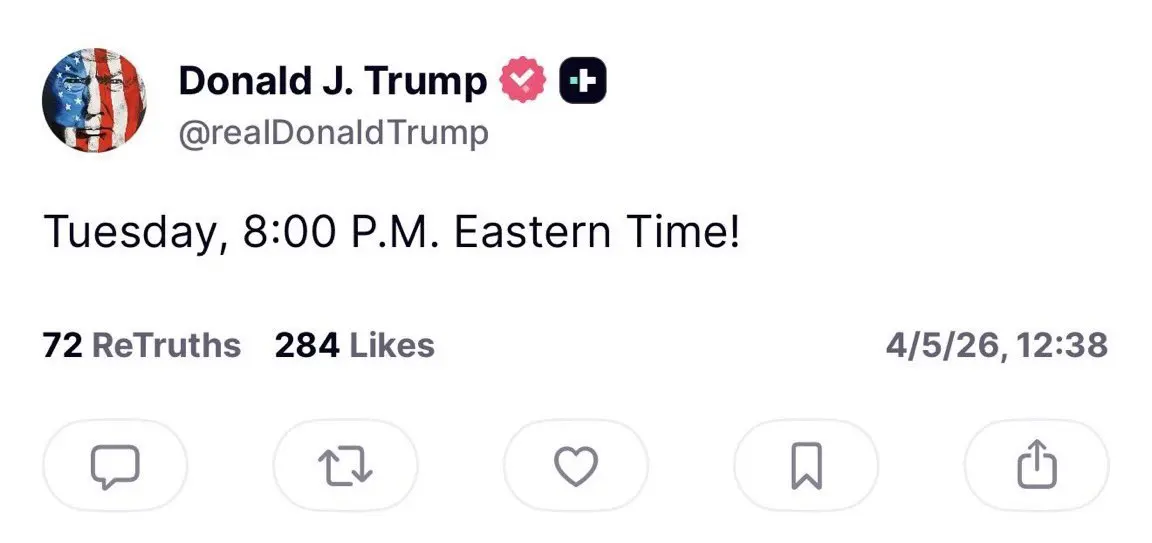Click the @realDonaldTrump handle
Image resolution: width=1152 pixels, height=543 pixels.
[333, 133]
